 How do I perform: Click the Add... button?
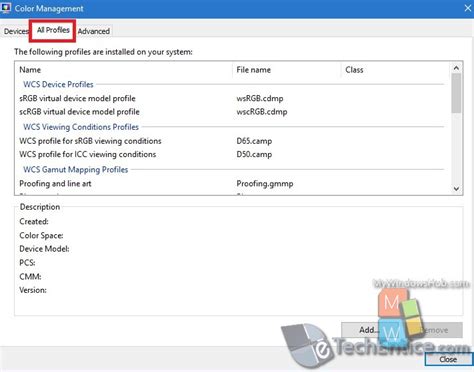pyautogui.click(x=368, y=330)
